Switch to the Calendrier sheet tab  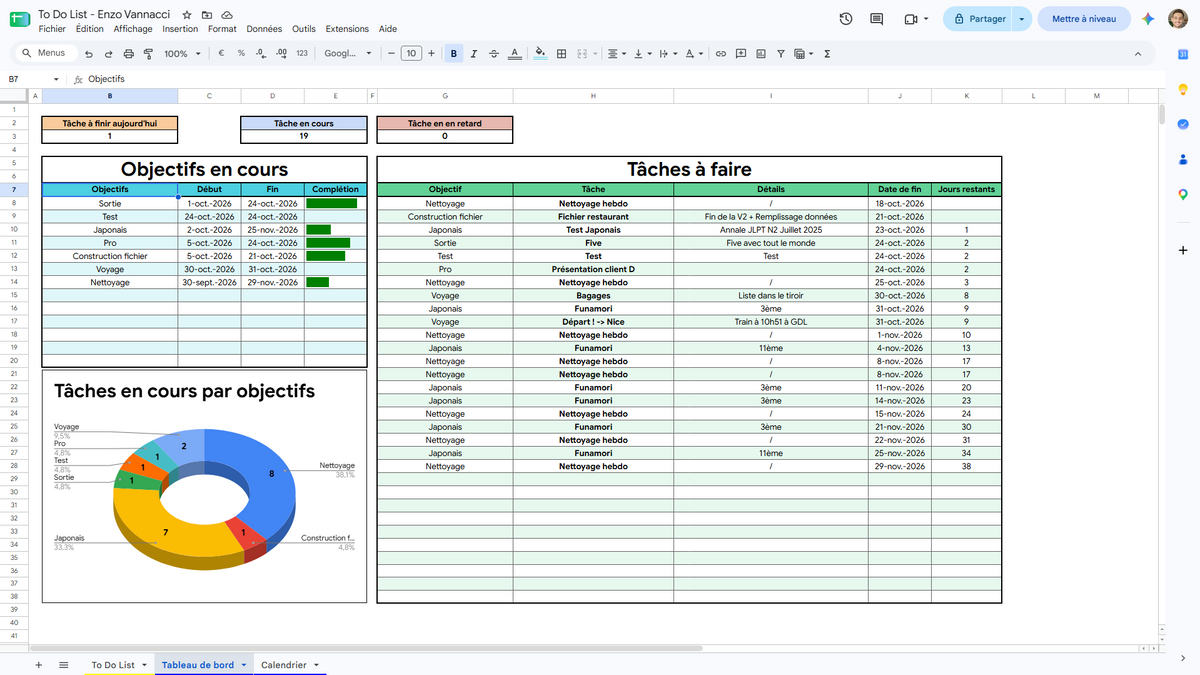pyautogui.click(x=290, y=665)
